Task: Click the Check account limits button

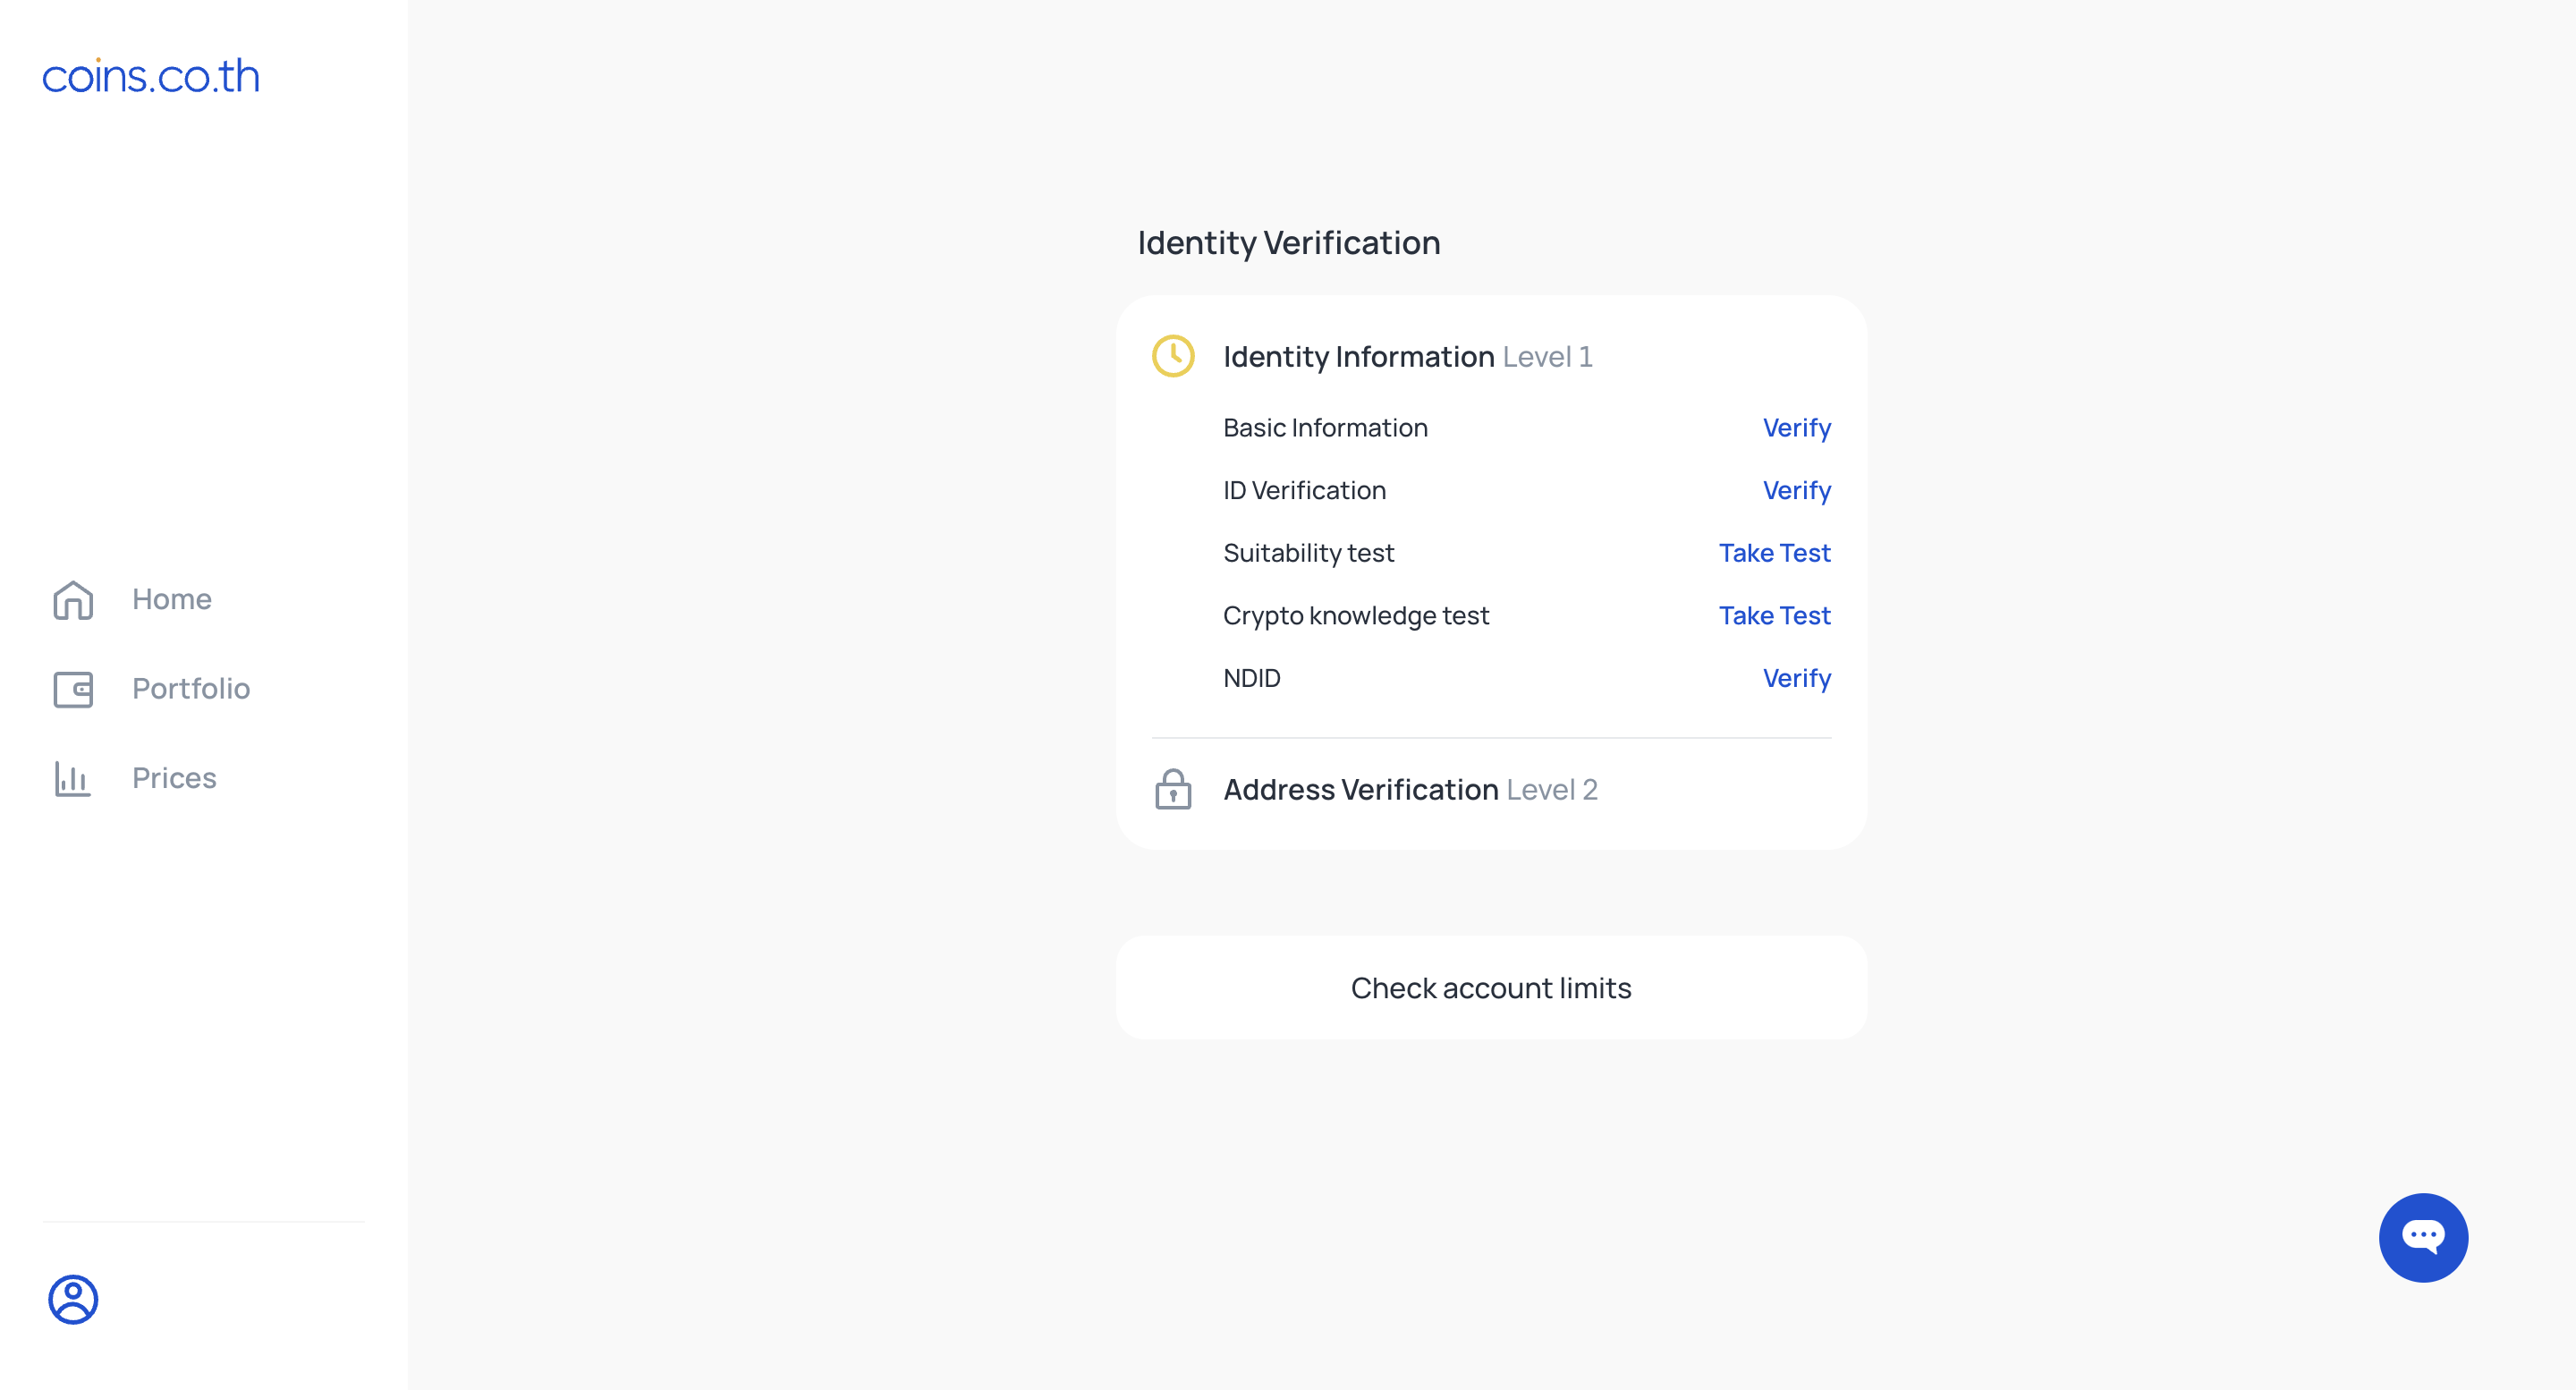Action: (x=1491, y=988)
